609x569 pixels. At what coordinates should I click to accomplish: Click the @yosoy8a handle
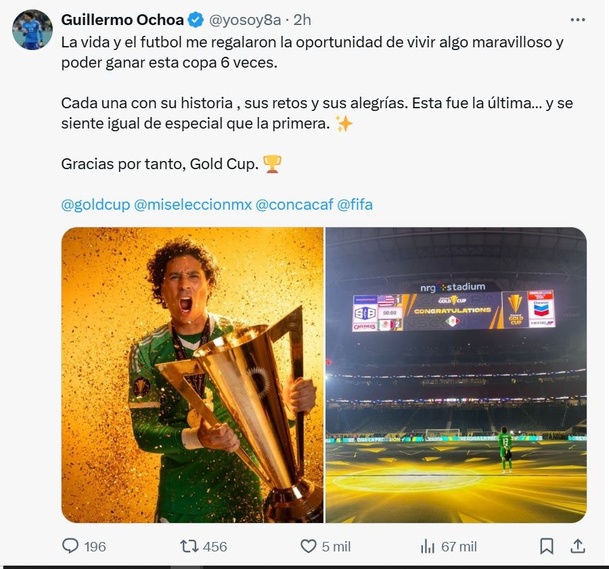click(x=251, y=19)
